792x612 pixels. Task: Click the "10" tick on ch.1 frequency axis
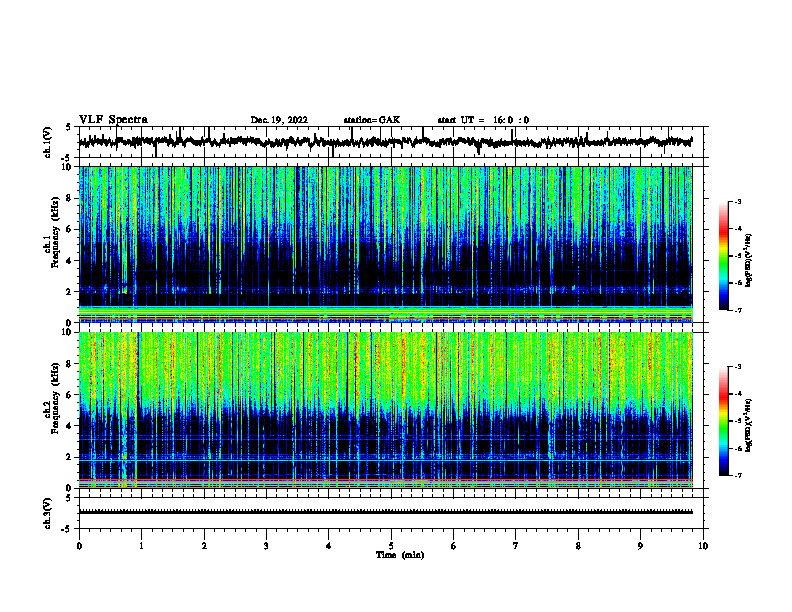point(67,167)
